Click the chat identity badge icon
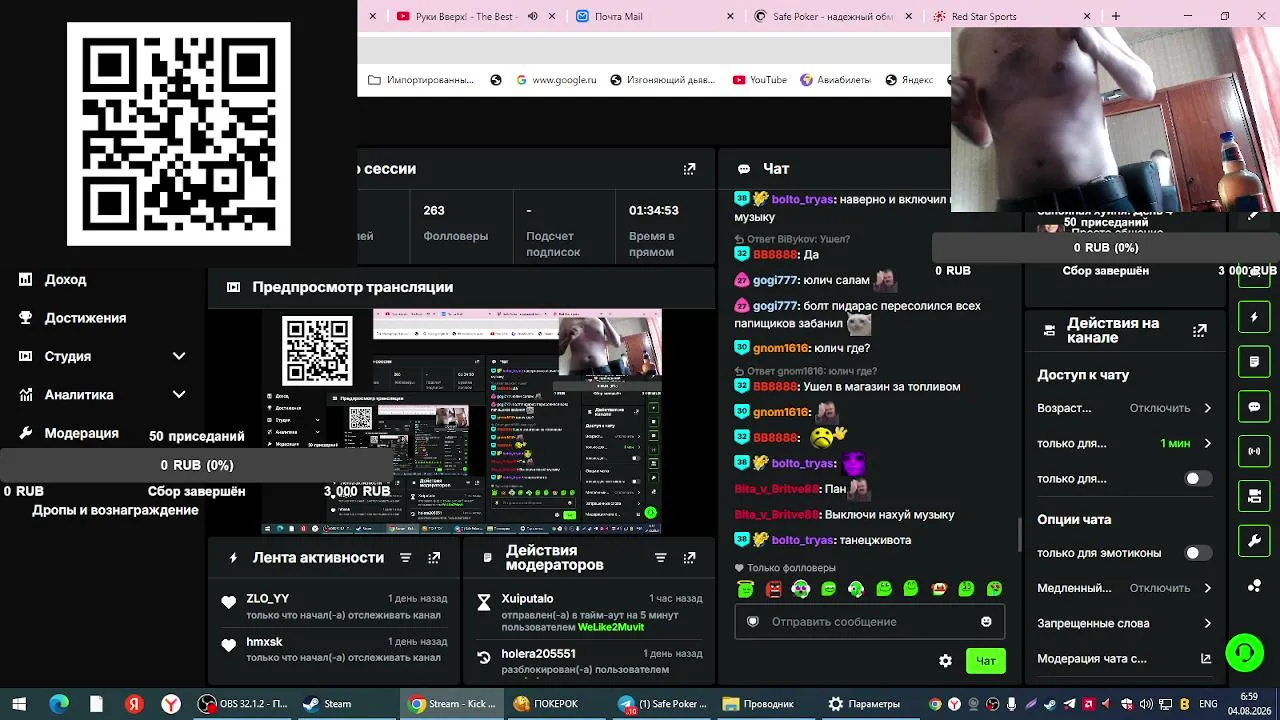This screenshot has height=720, width=1280. click(753, 622)
